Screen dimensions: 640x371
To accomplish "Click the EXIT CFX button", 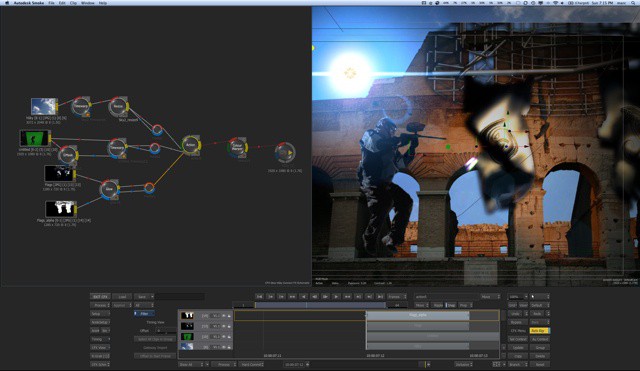I will point(100,297).
